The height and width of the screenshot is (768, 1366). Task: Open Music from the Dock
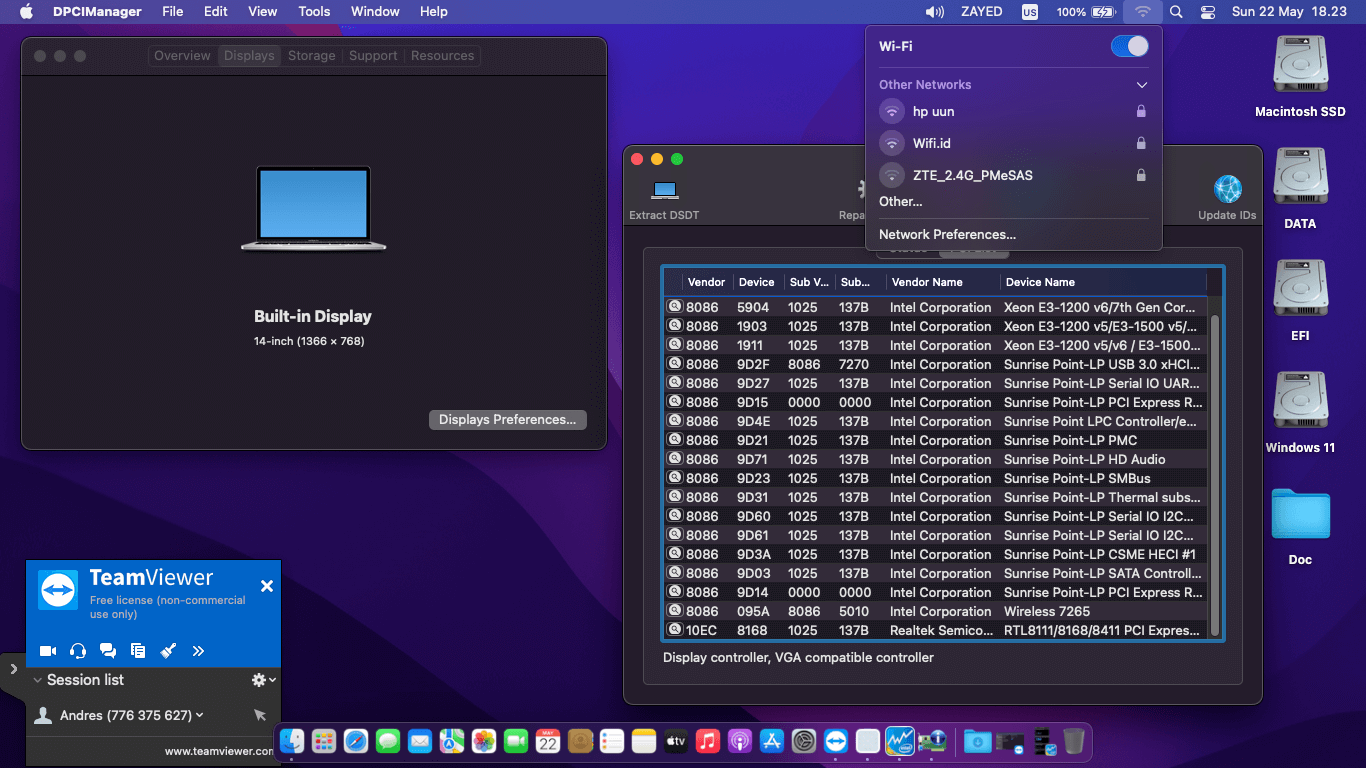(708, 741)
